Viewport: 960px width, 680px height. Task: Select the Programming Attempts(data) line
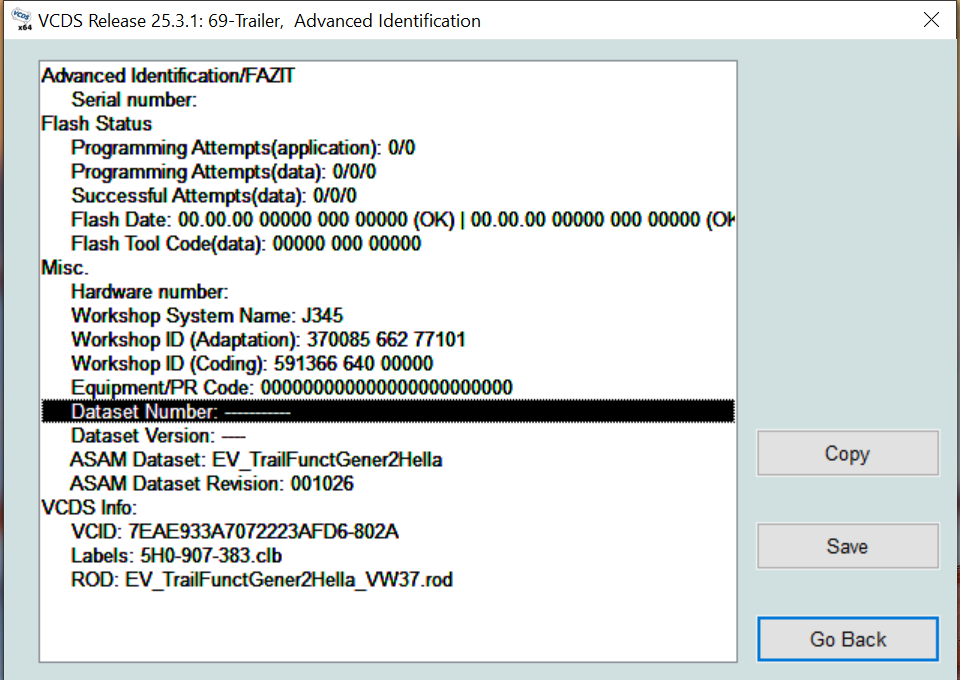[x=388, y=171]
